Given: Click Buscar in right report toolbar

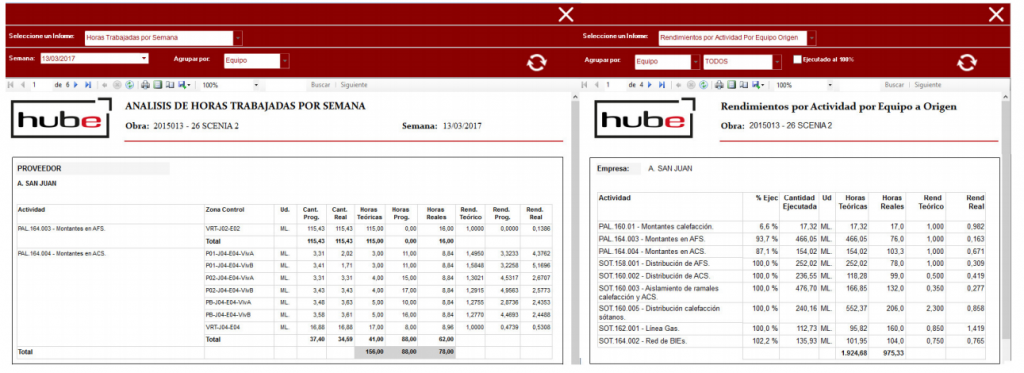Looking at the screenshot, I should (895, 85).
